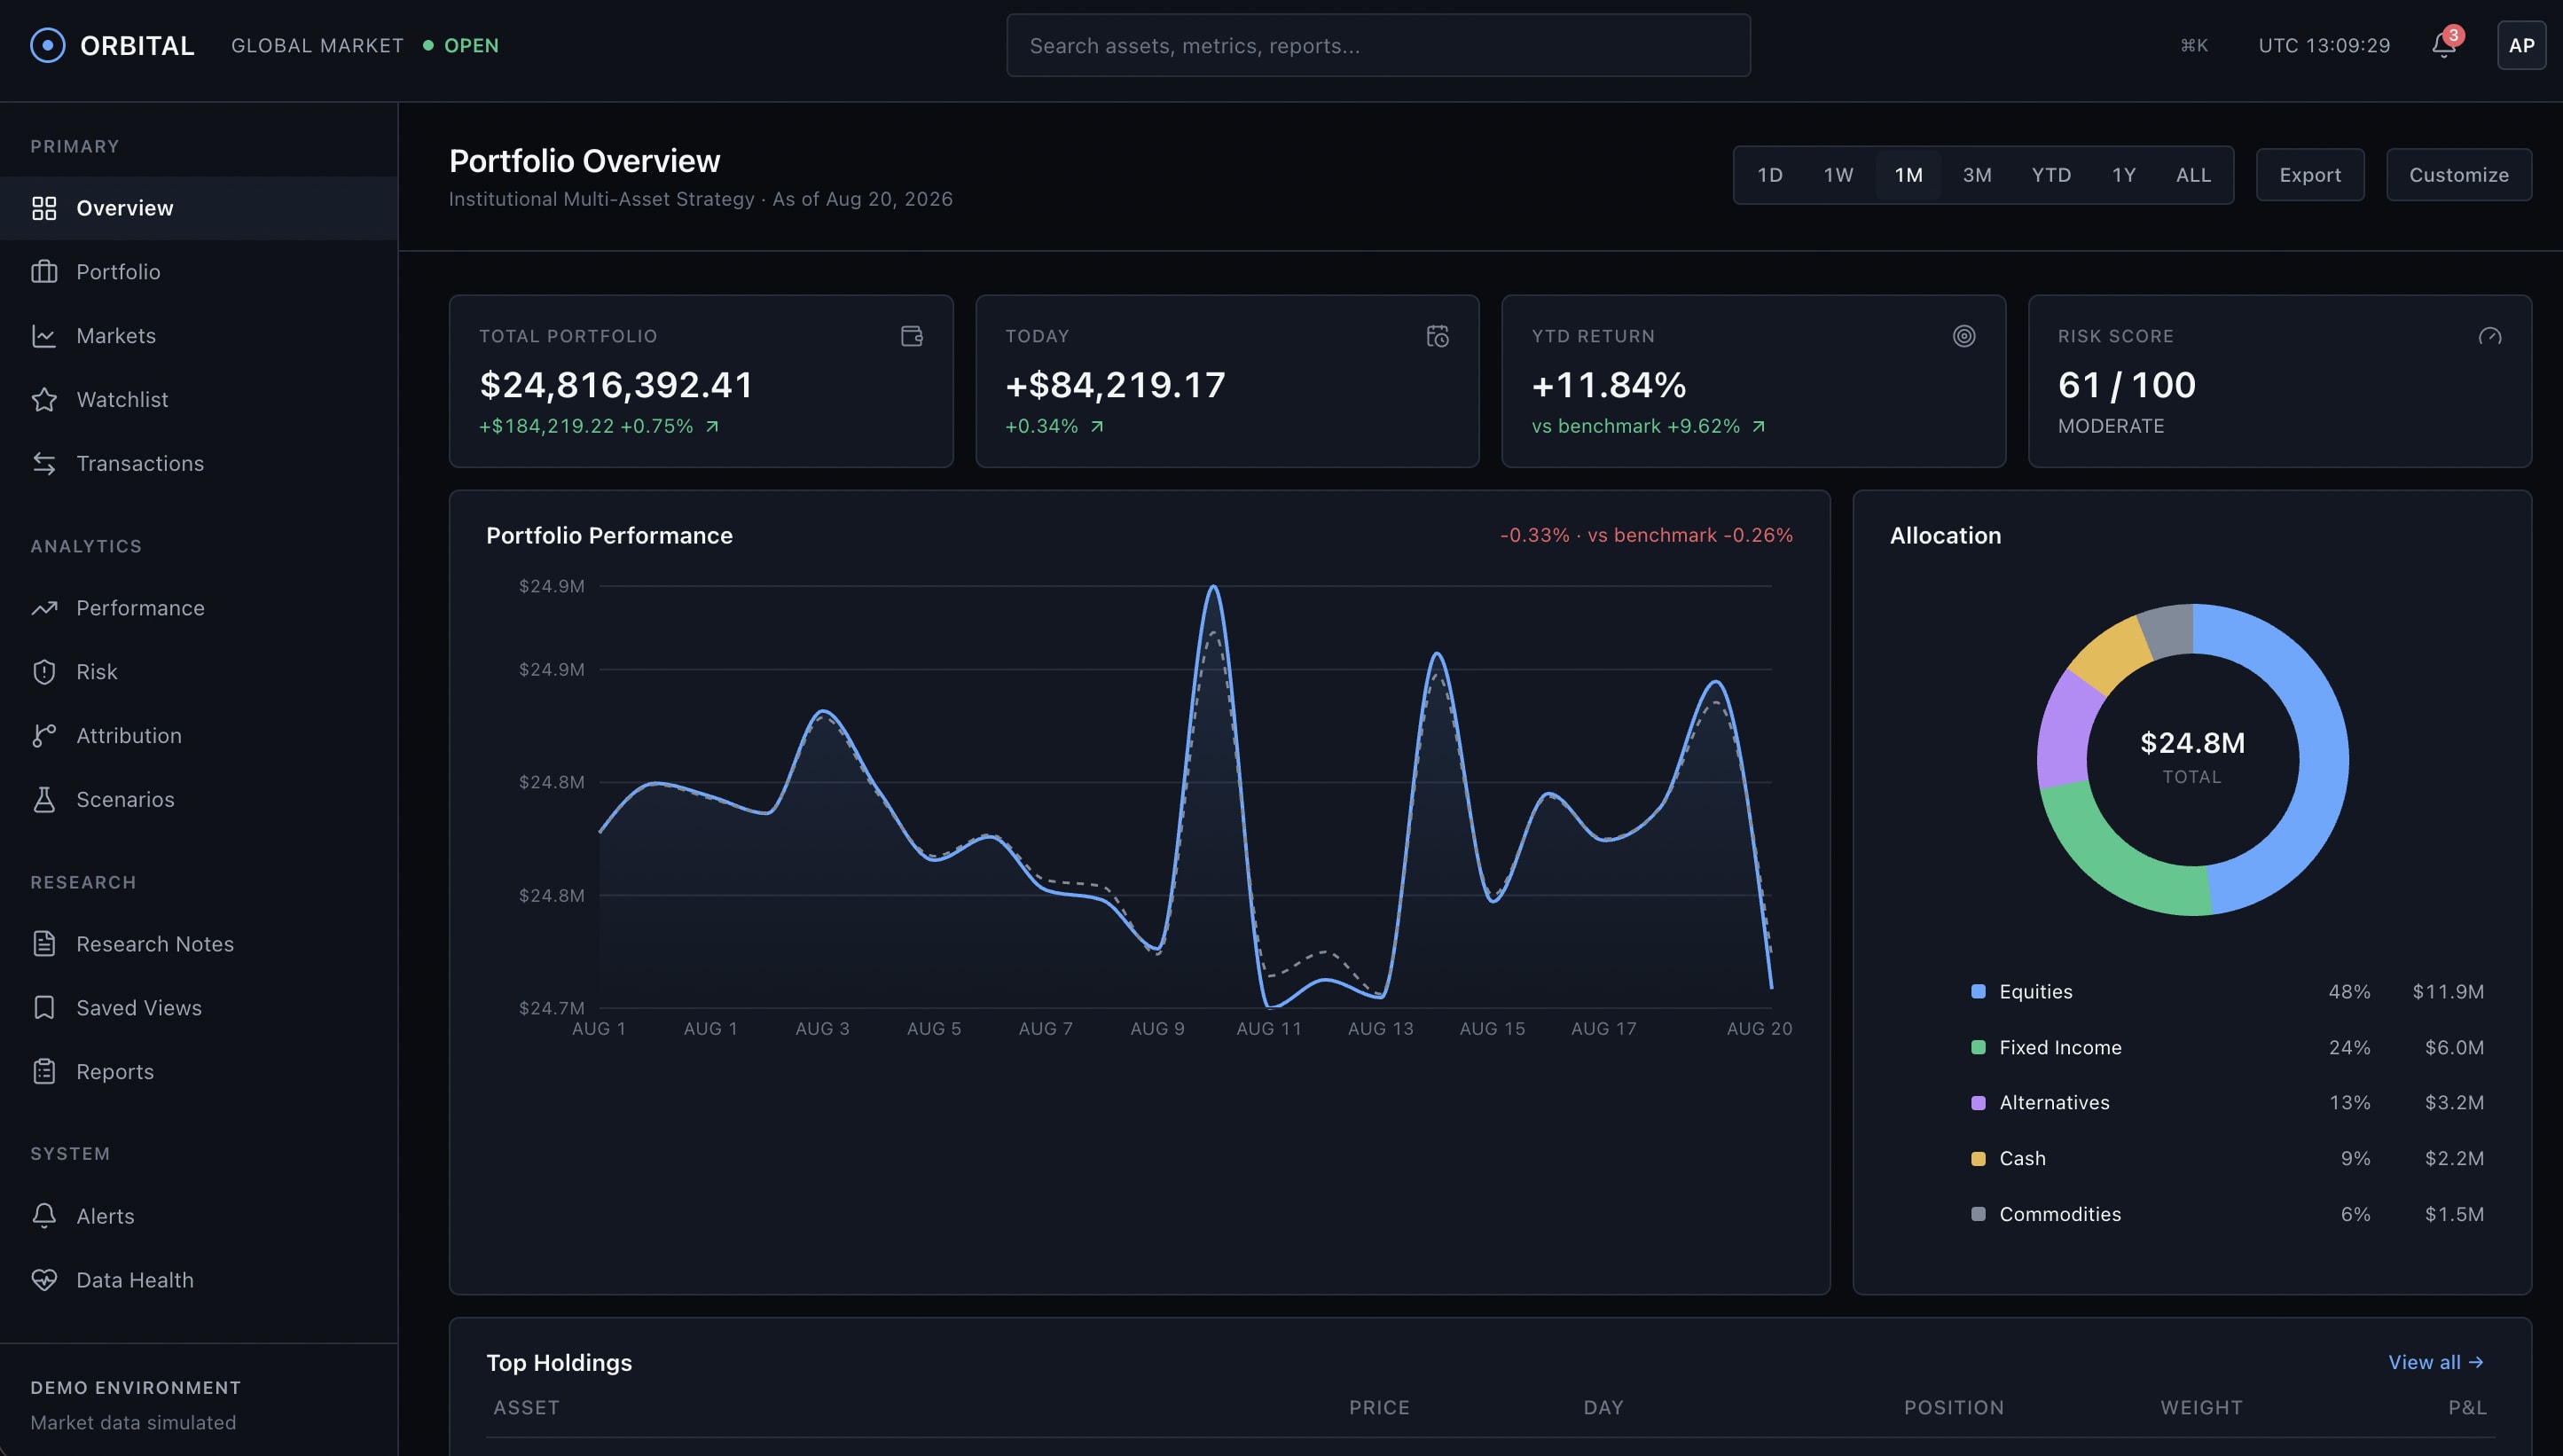Click the Total Portfolio value $24,816,392.41
2563x1456 pixels.
[x=616, y=385]
